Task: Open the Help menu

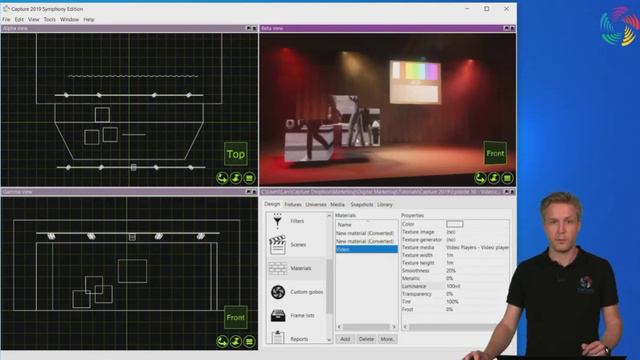Action: (x=89, y=19)
